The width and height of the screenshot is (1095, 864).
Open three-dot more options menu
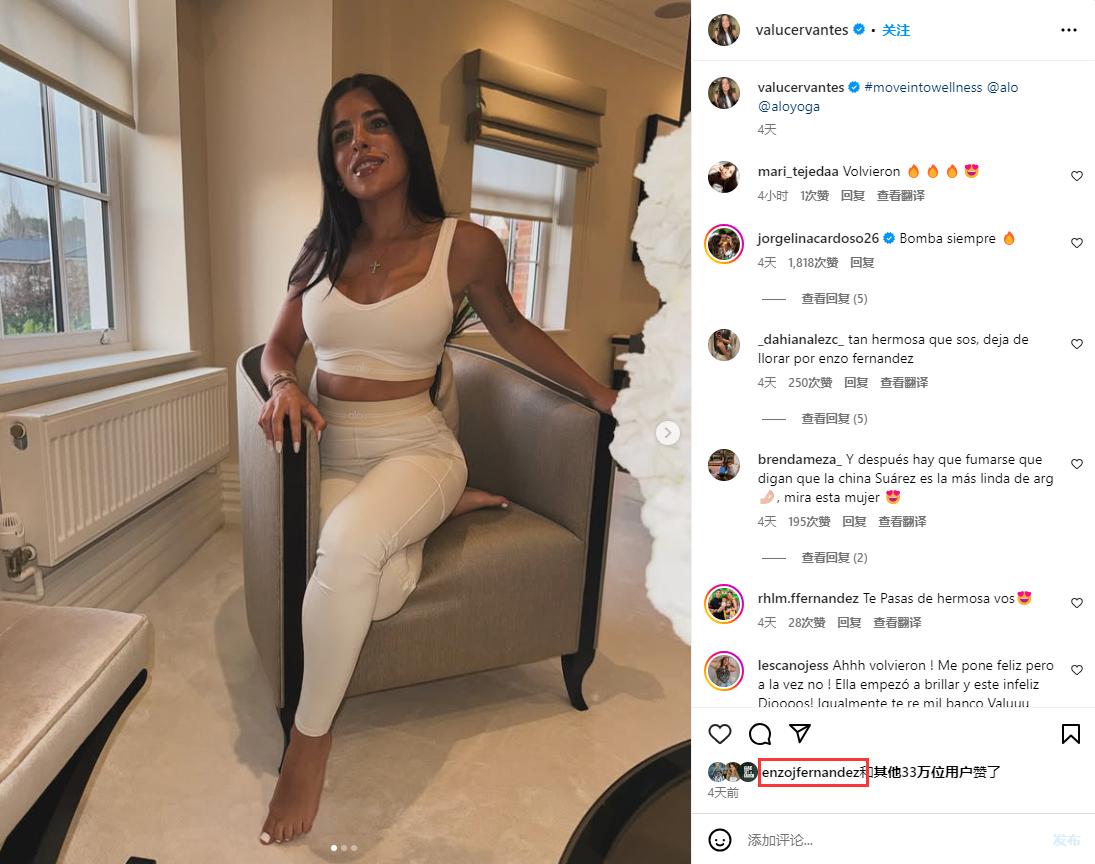point(1068,30)
